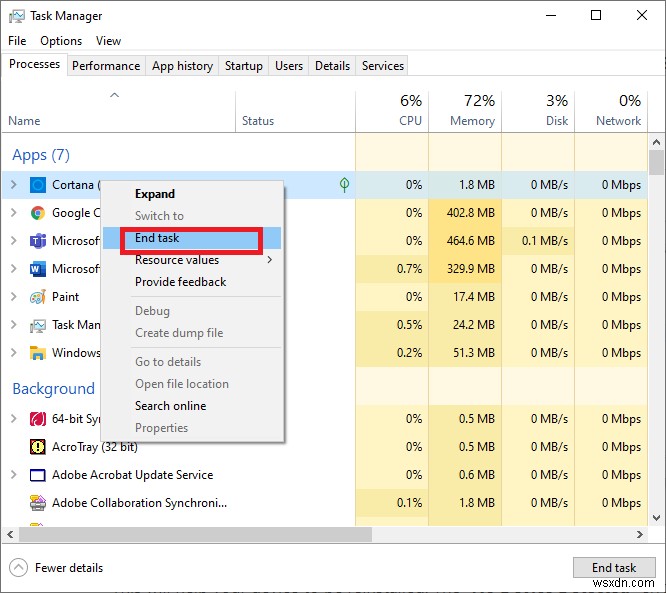Click the vertical scrollbar down arrow
The height and width of the screenshot is (593, 666).
pyautogui.click(x=656, y=518)
